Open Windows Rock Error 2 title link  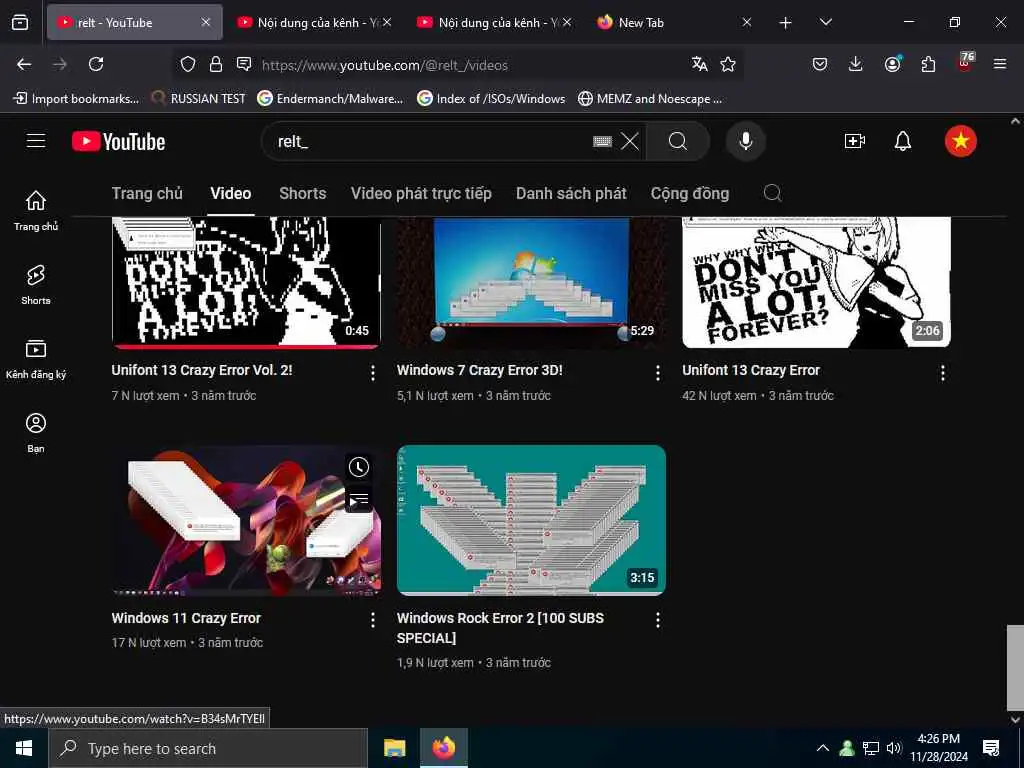tap(500, 628)
